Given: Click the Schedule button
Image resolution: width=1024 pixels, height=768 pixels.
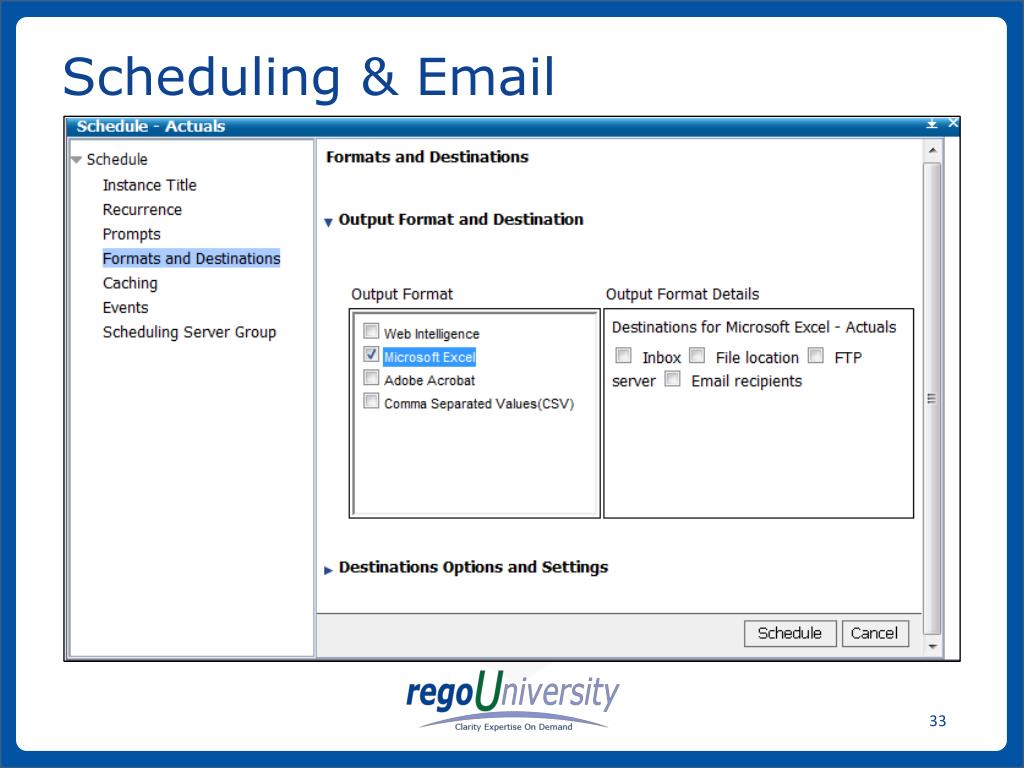Looking at the screenshot, I should pyautogui.click(x=790, y=633).
